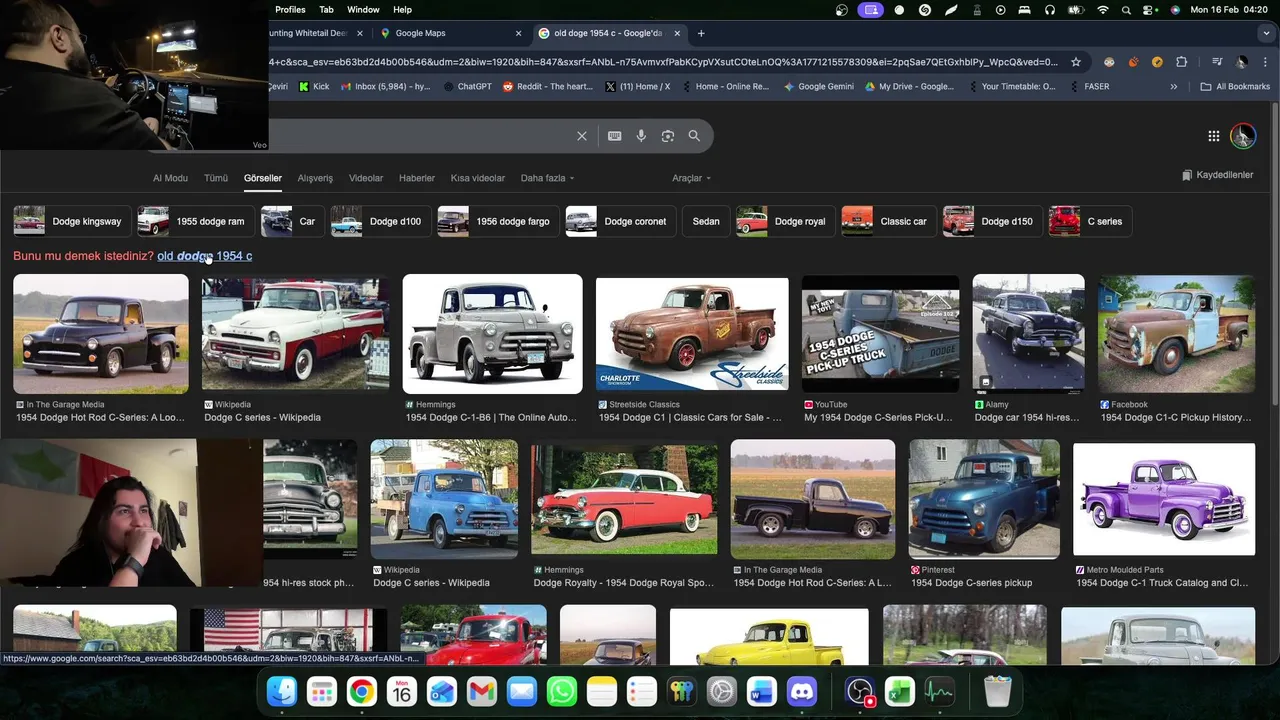Open the My Drive bookmark
Image resolution: width=1280 pixels, height=720 pixels.
click(909, 87)
